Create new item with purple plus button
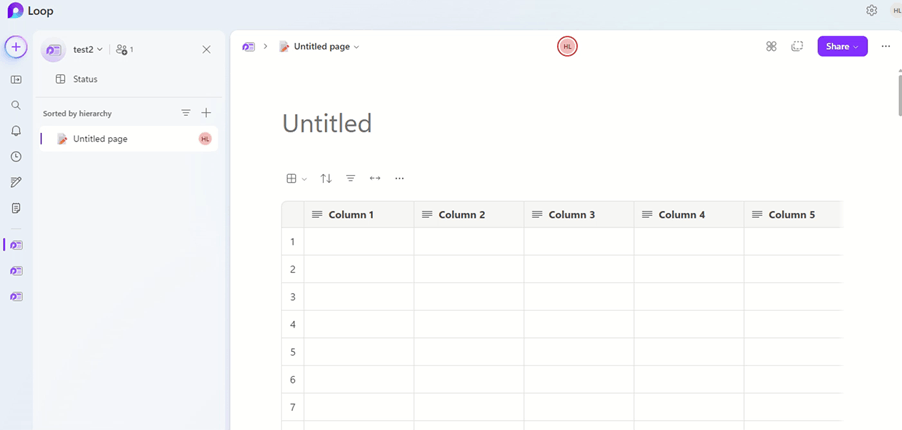The image size is (902, 430). pyautogui.click(x=16, y=47)
